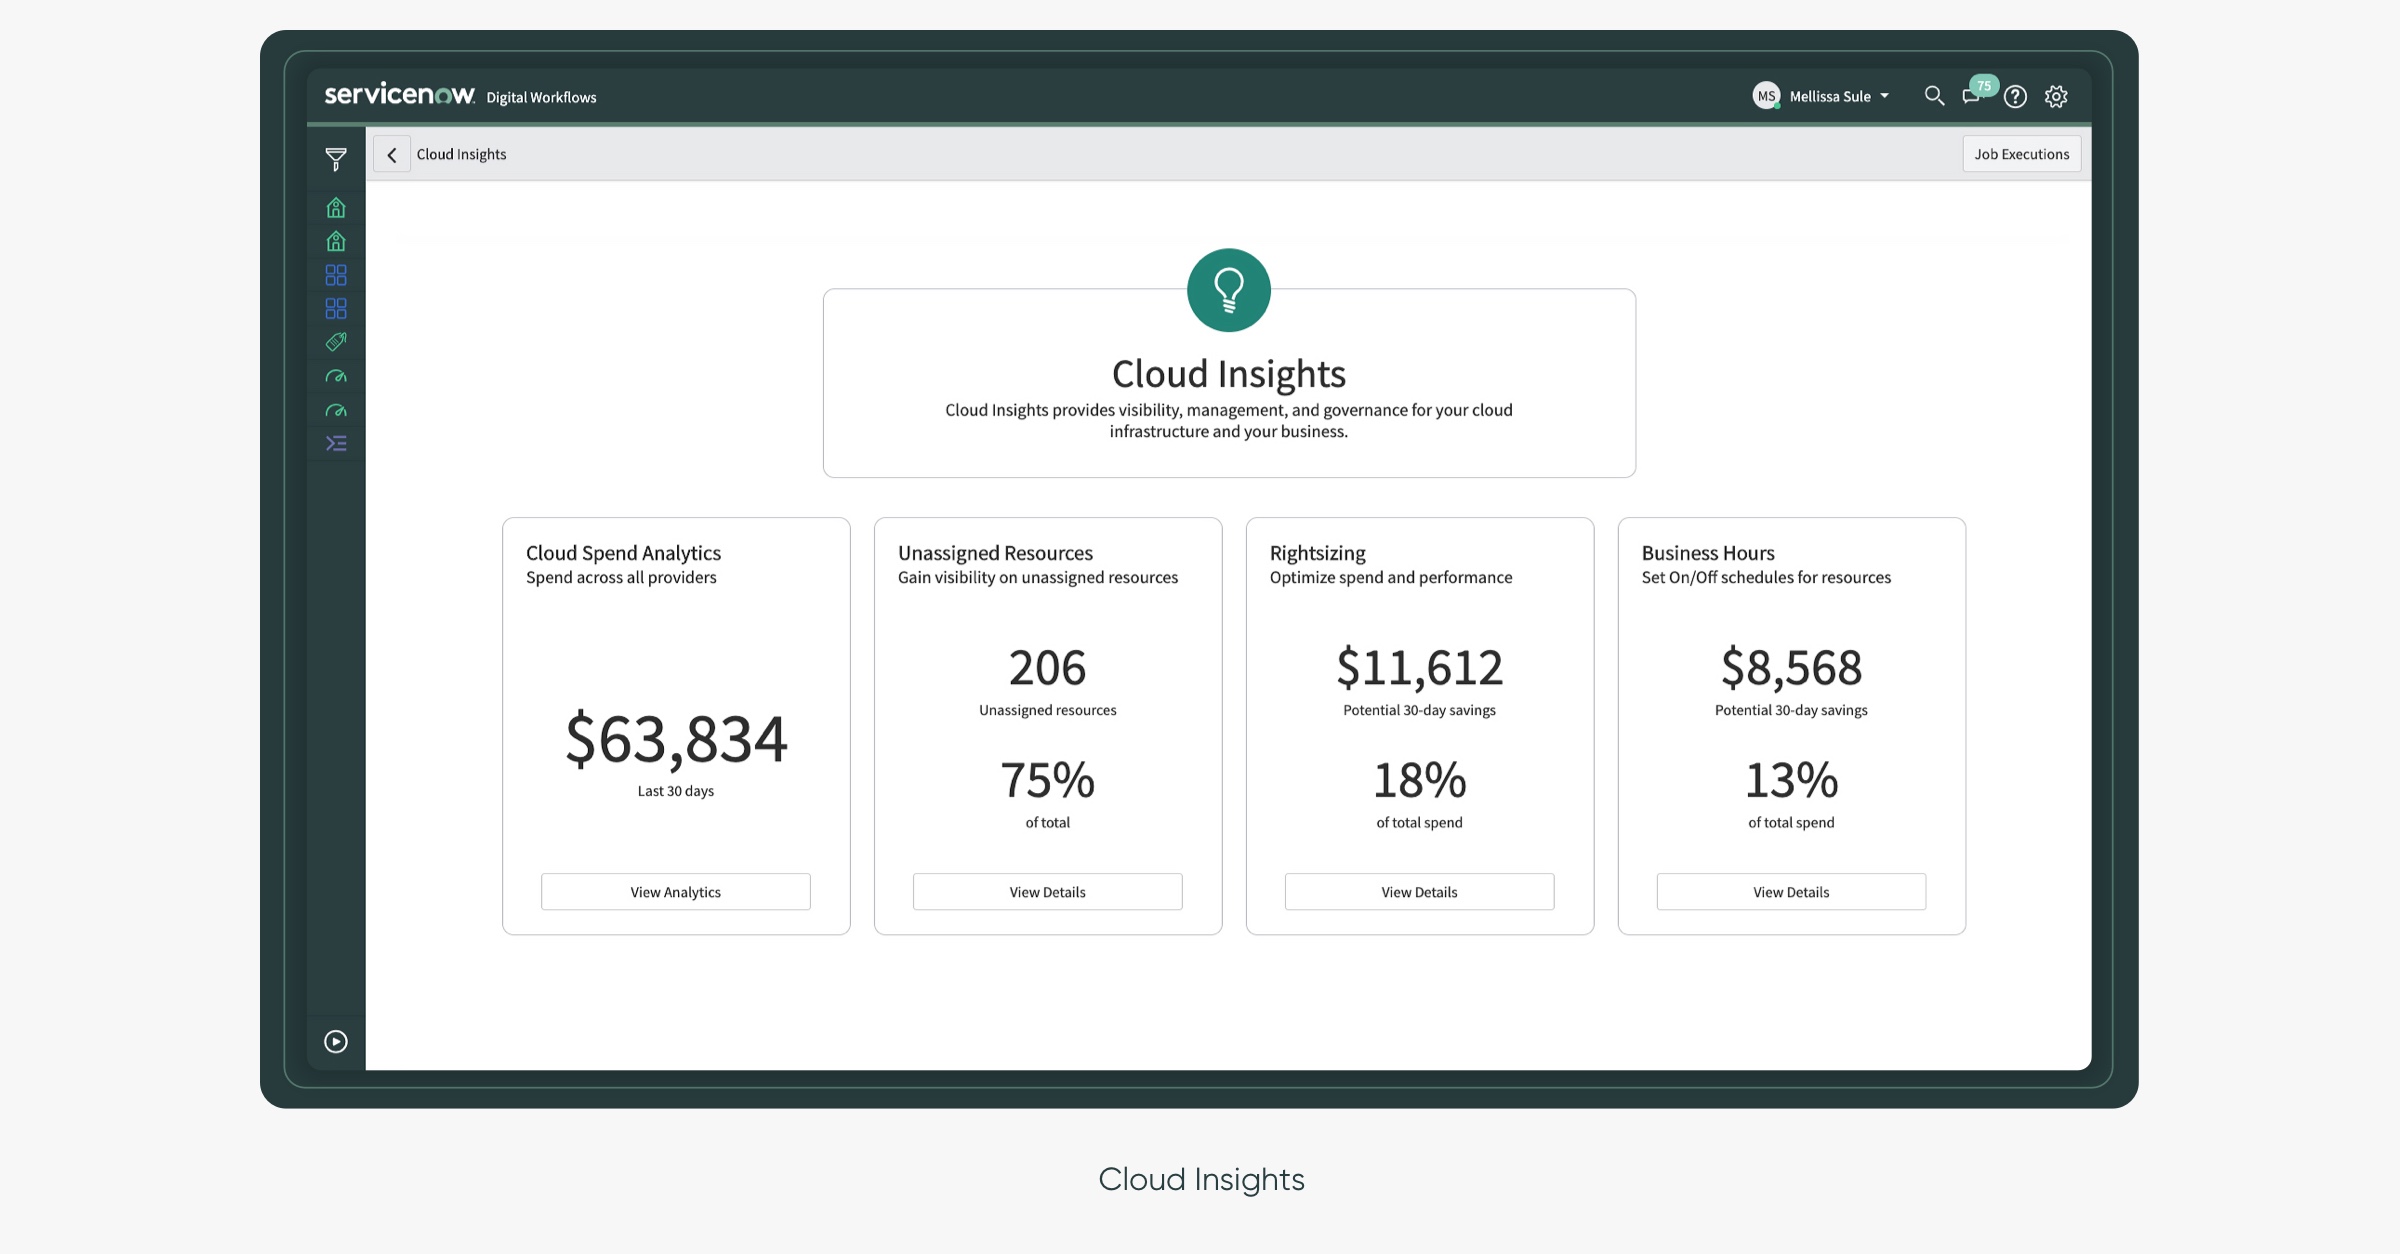This screenshot has width=2400, height=1254.
Task: Click the Last 30 days label
Action: click(676, 791)
